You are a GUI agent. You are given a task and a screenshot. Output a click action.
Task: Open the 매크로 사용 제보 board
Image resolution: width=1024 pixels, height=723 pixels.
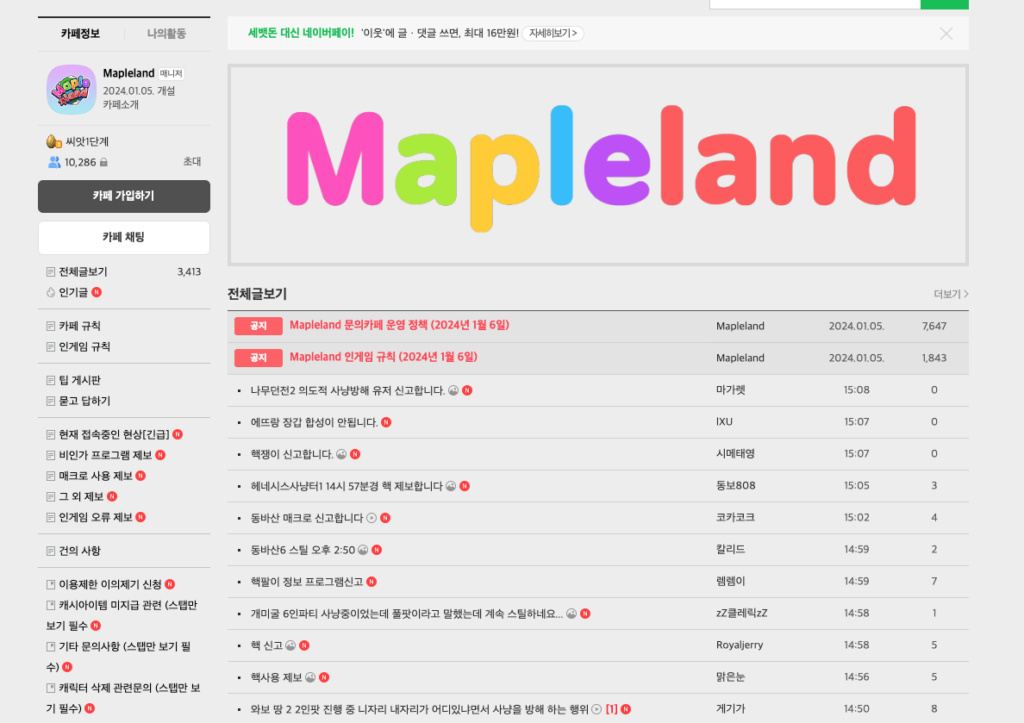[x=95, y=476]
